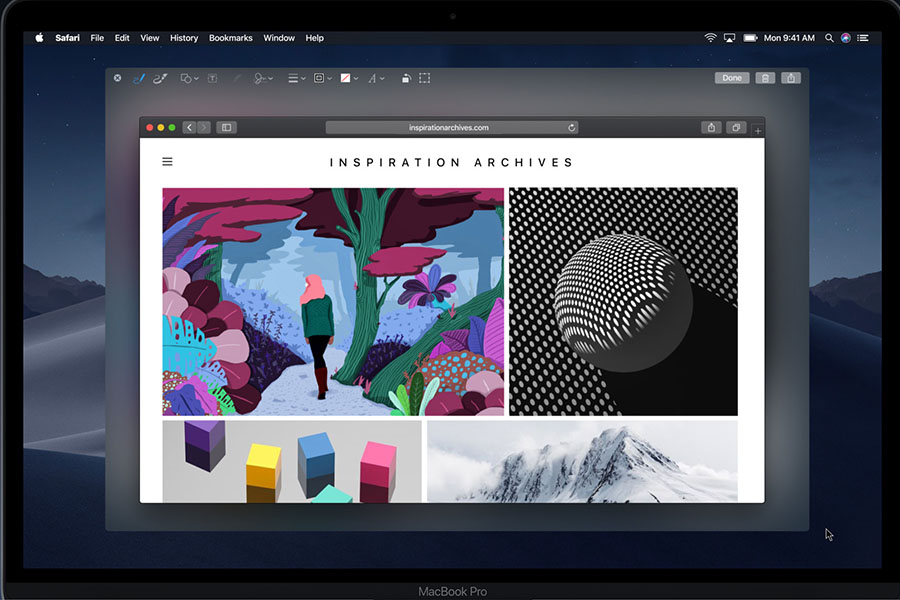The height and width of the screenshot is (600, 900).
Task: Open the dotted sphere image
Action: (x=623, y=301)
